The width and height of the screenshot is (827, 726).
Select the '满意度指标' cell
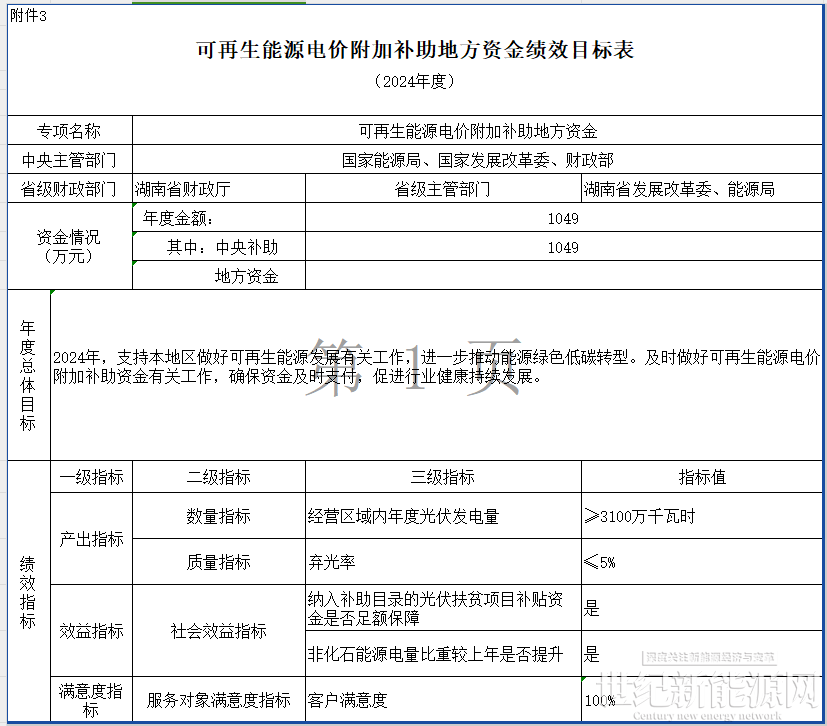[x=91, y=699]
